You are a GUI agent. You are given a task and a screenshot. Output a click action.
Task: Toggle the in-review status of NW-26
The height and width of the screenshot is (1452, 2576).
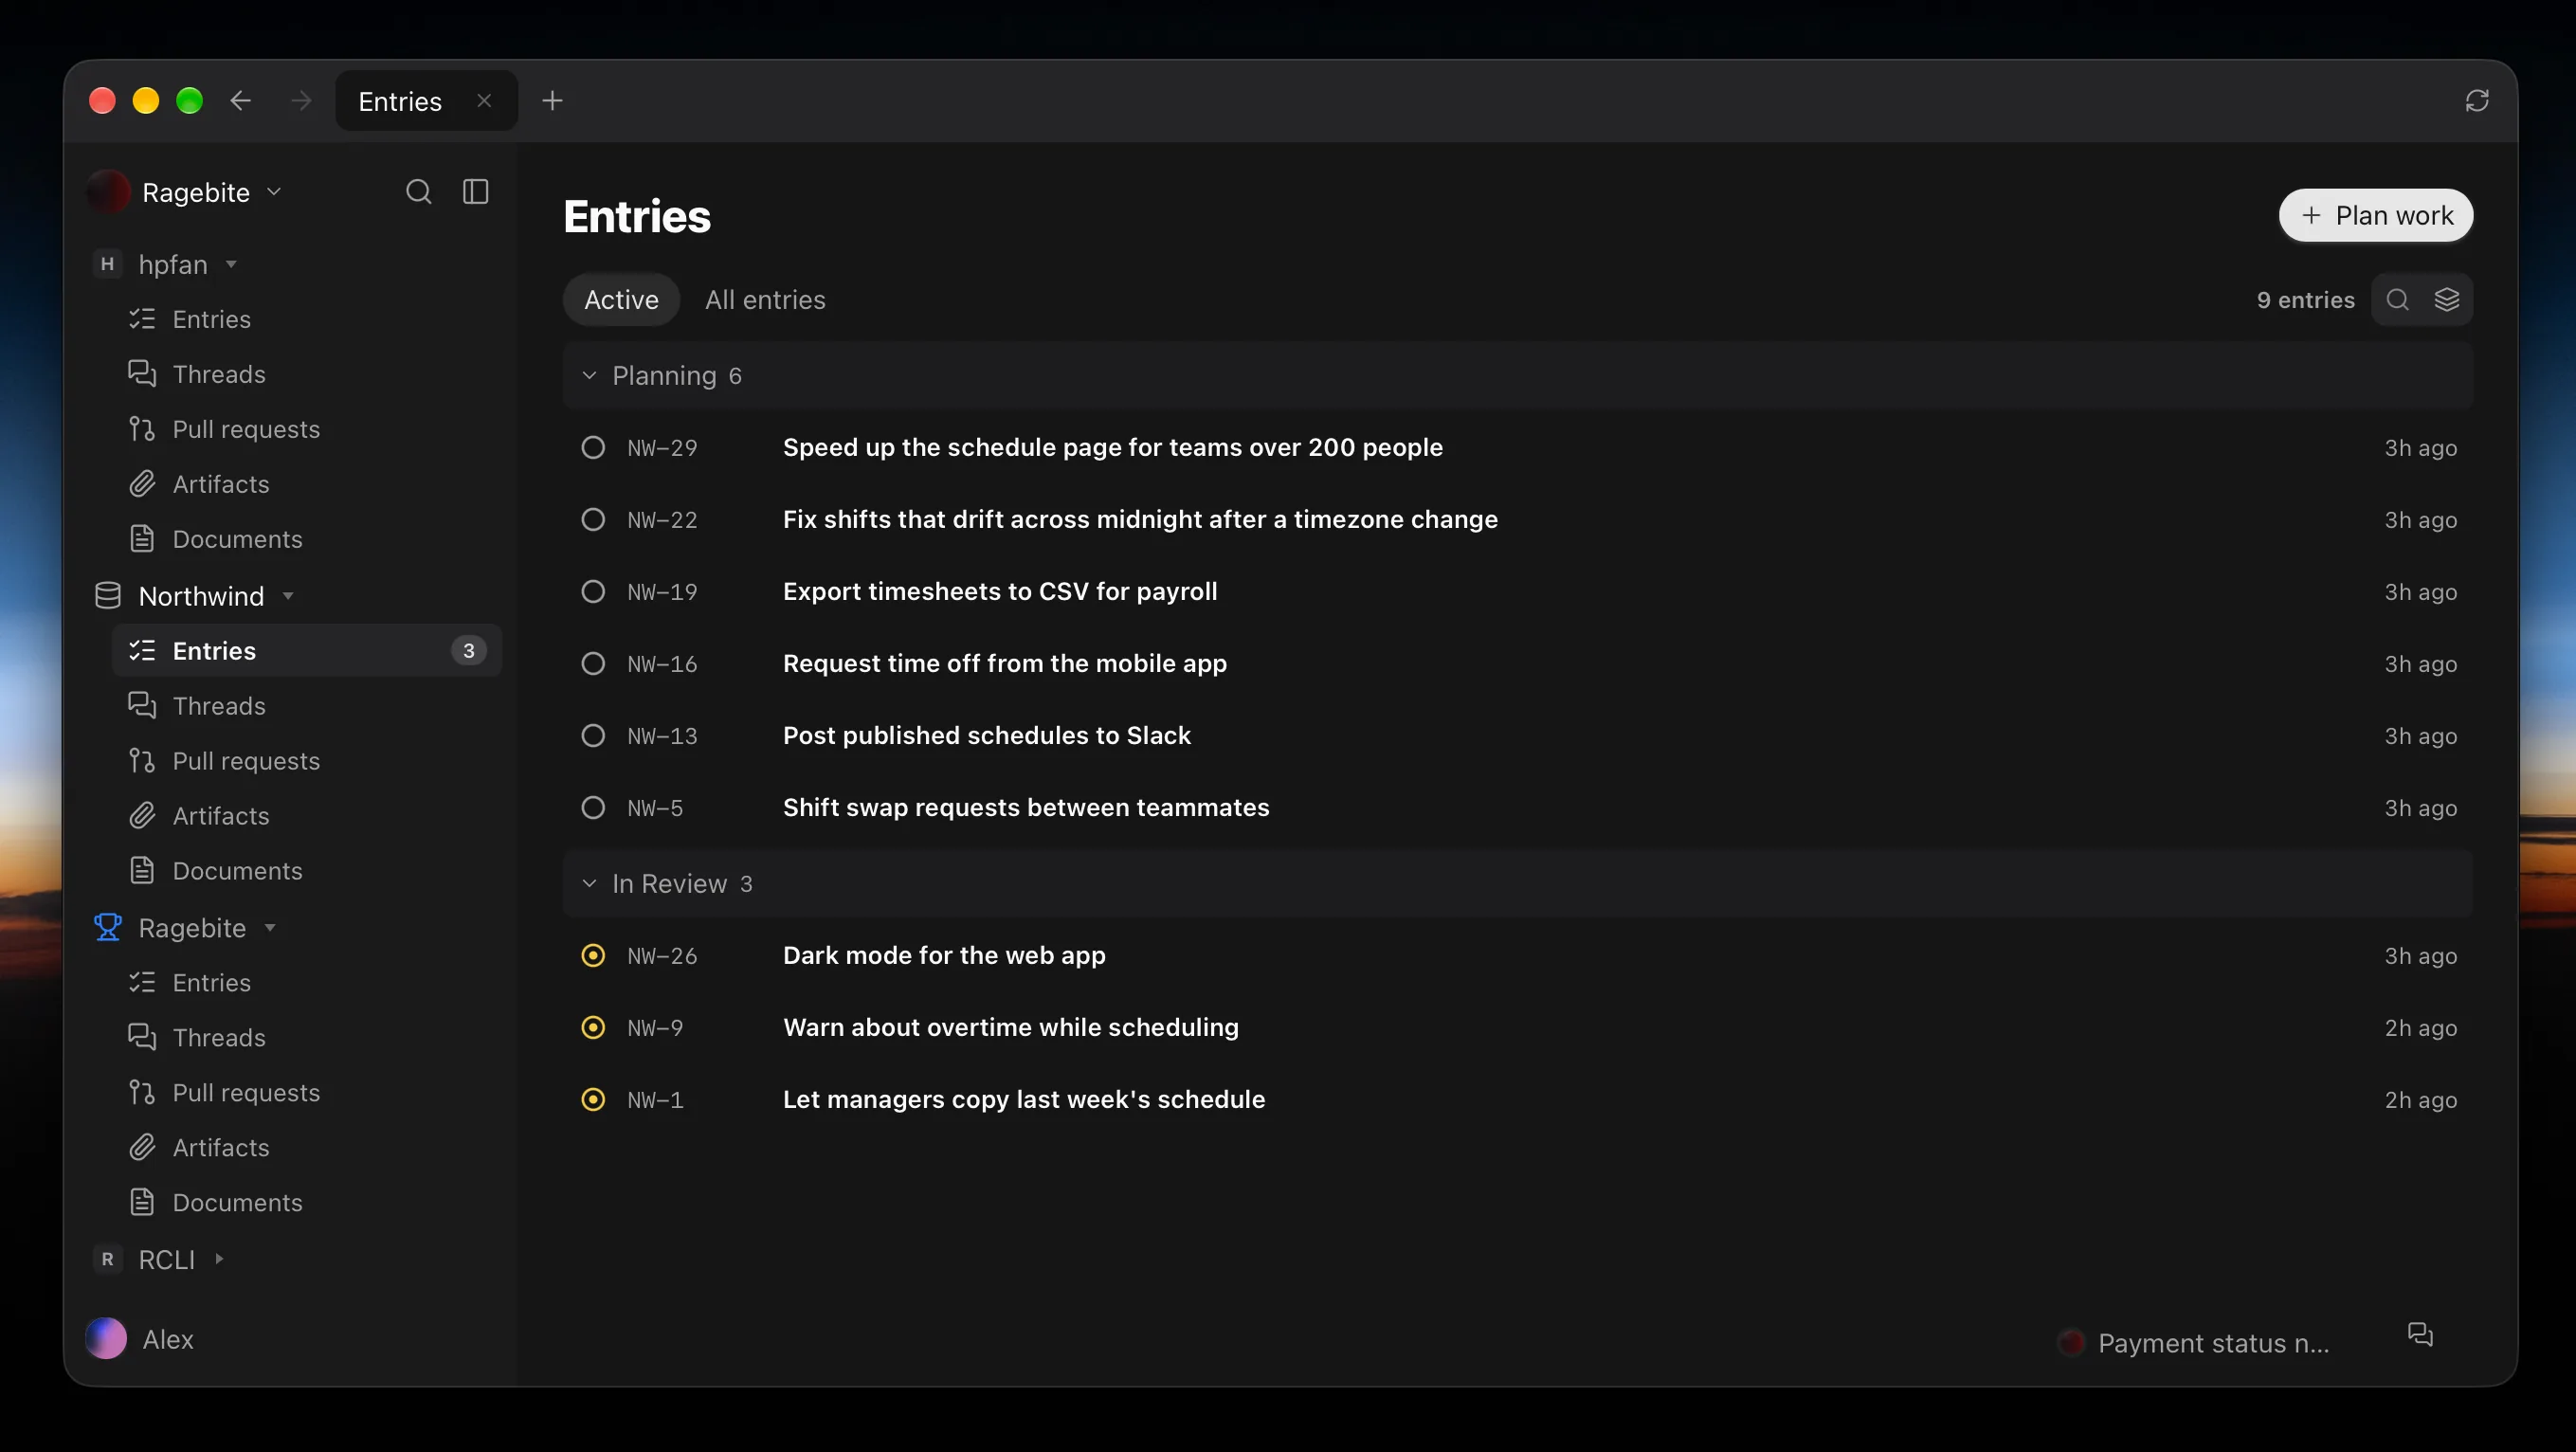pyautogui.click(x=593, y=956)
